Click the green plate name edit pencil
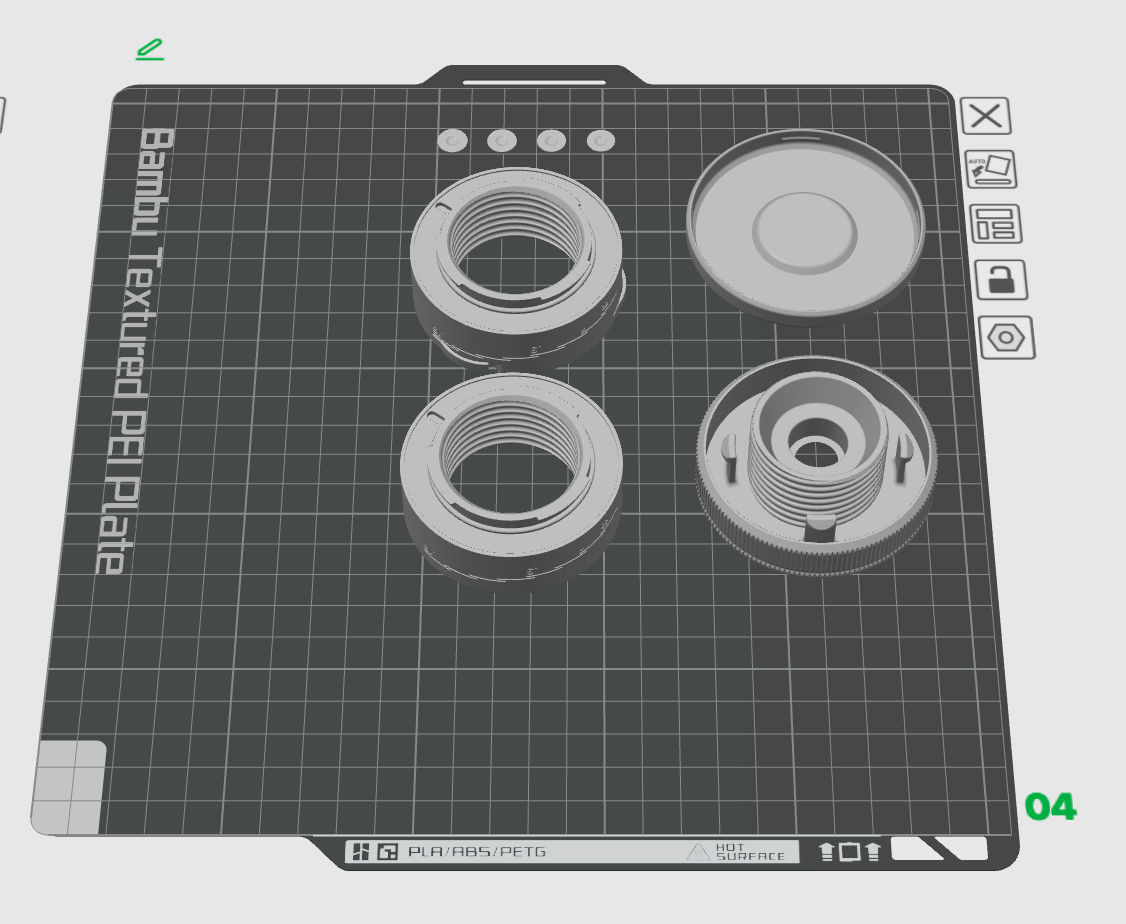 [150, 49]
